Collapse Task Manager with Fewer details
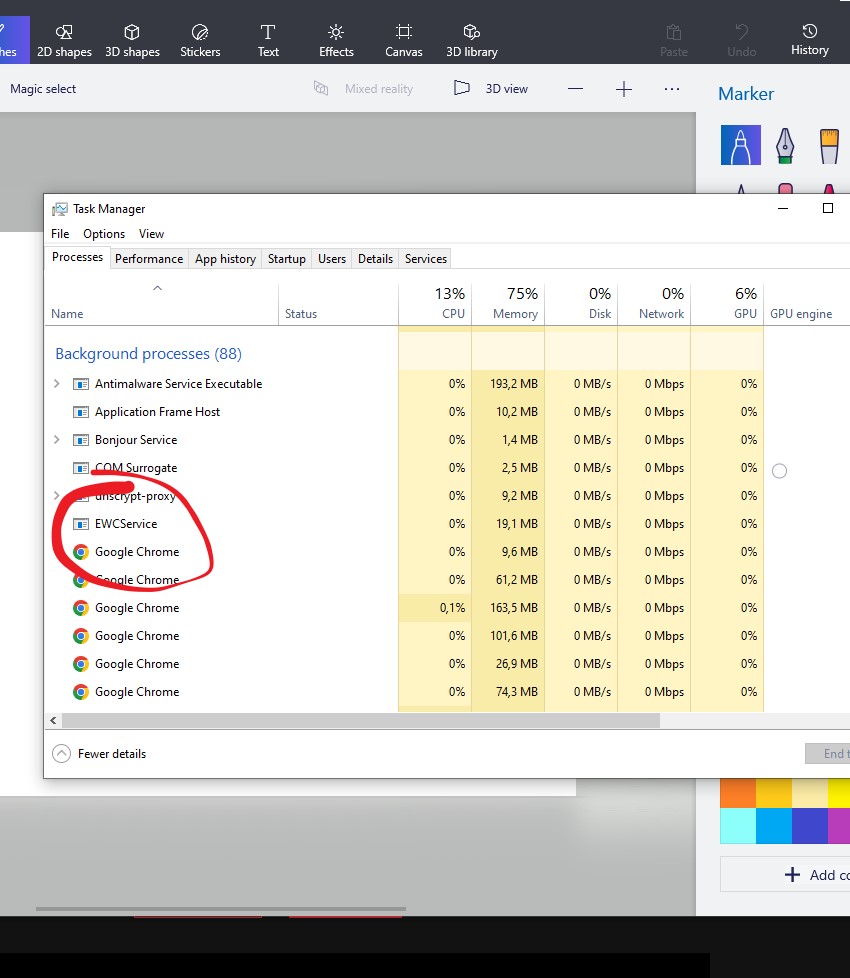The width and height of the screenshot is (850, 978). click(x=100, y=754)
